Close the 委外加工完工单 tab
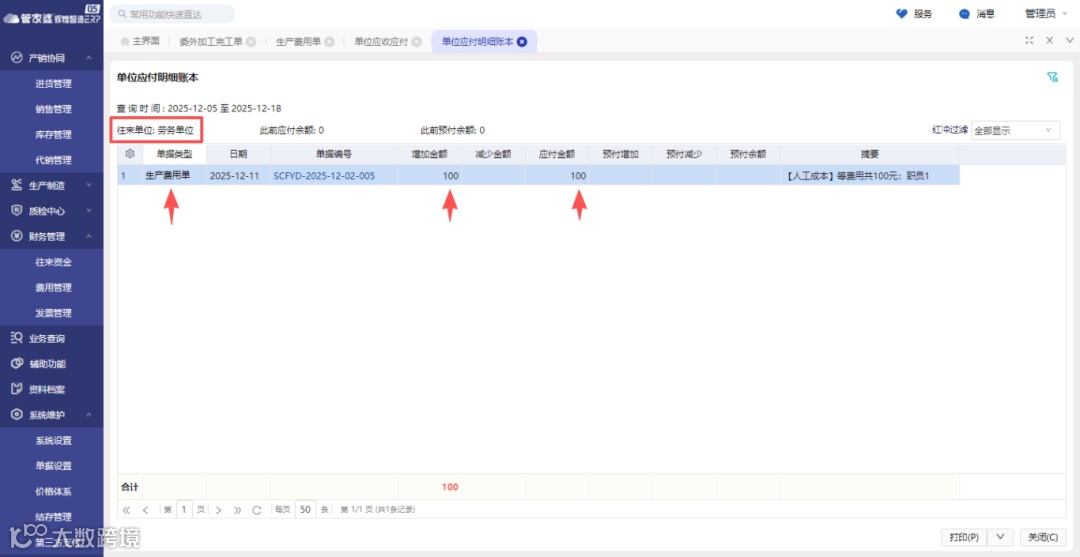 [251, 41]
